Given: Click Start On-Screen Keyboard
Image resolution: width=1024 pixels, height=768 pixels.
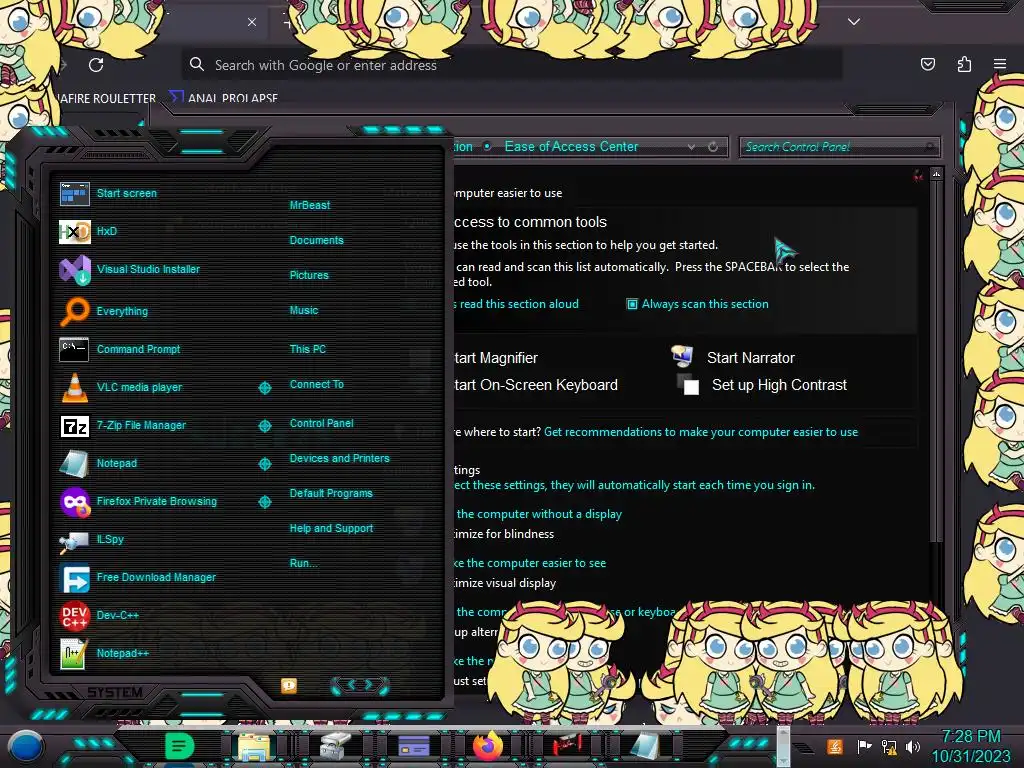Looking at the screenshot, I should [x=536, y=385].
